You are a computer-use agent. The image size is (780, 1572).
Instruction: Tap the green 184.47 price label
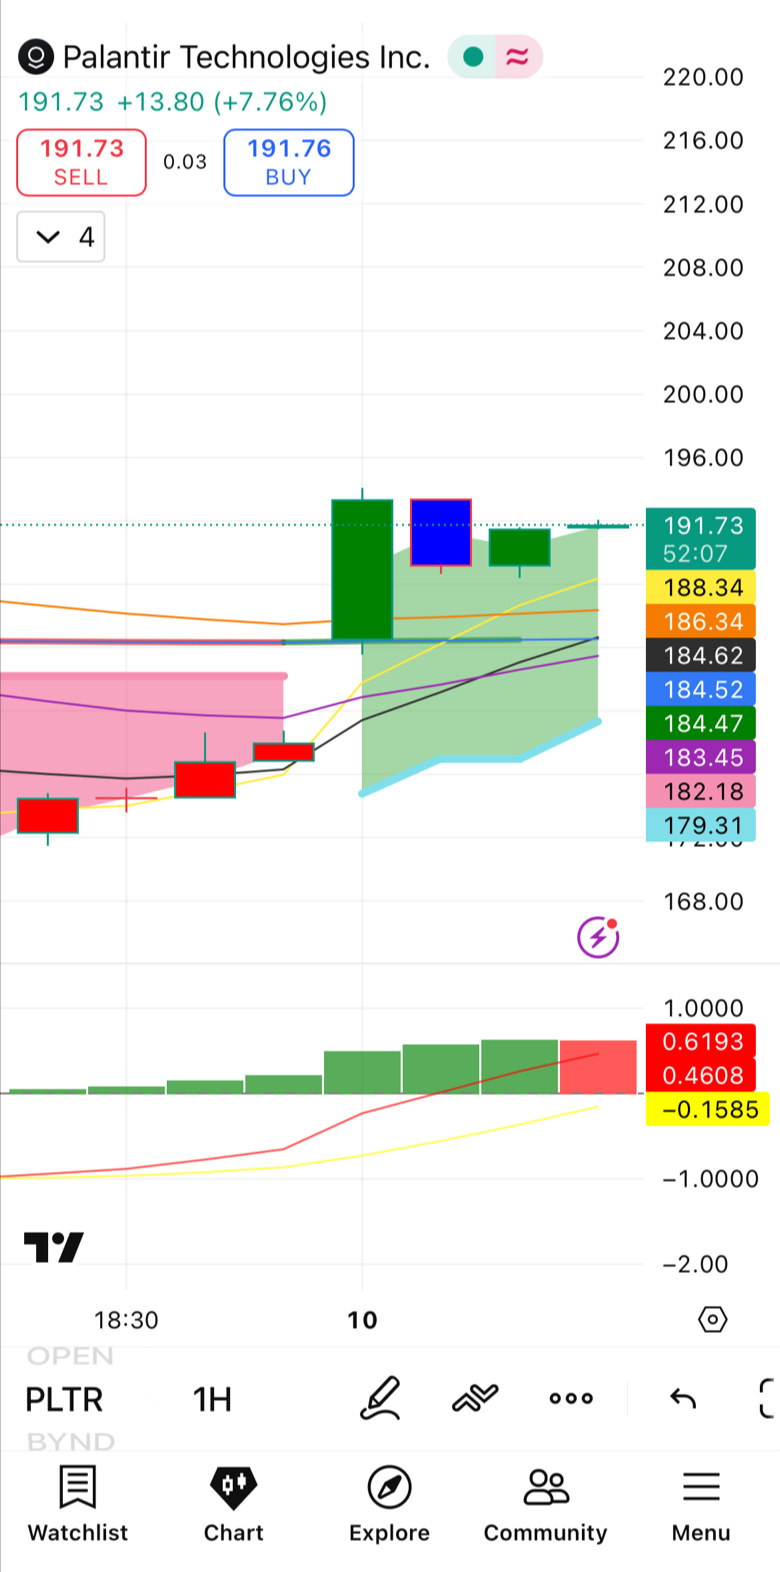click(x=701, y=723)
